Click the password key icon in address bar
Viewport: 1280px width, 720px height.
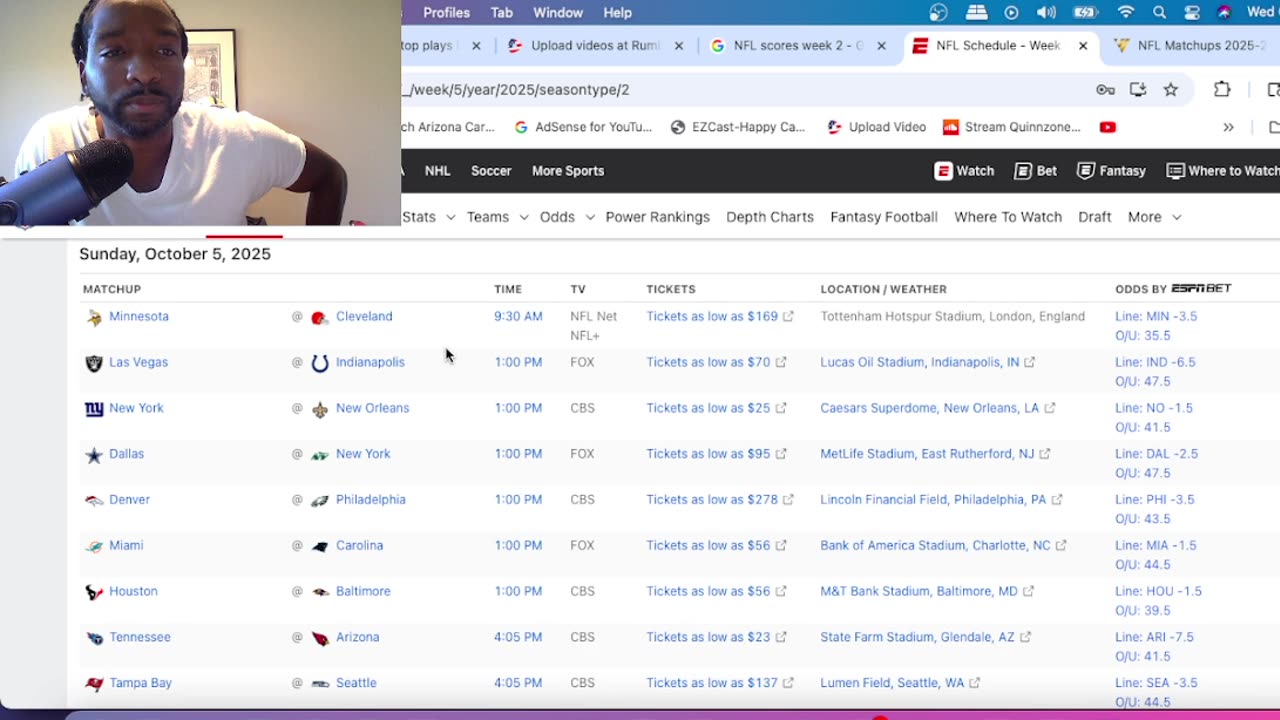pos(1105,90)
